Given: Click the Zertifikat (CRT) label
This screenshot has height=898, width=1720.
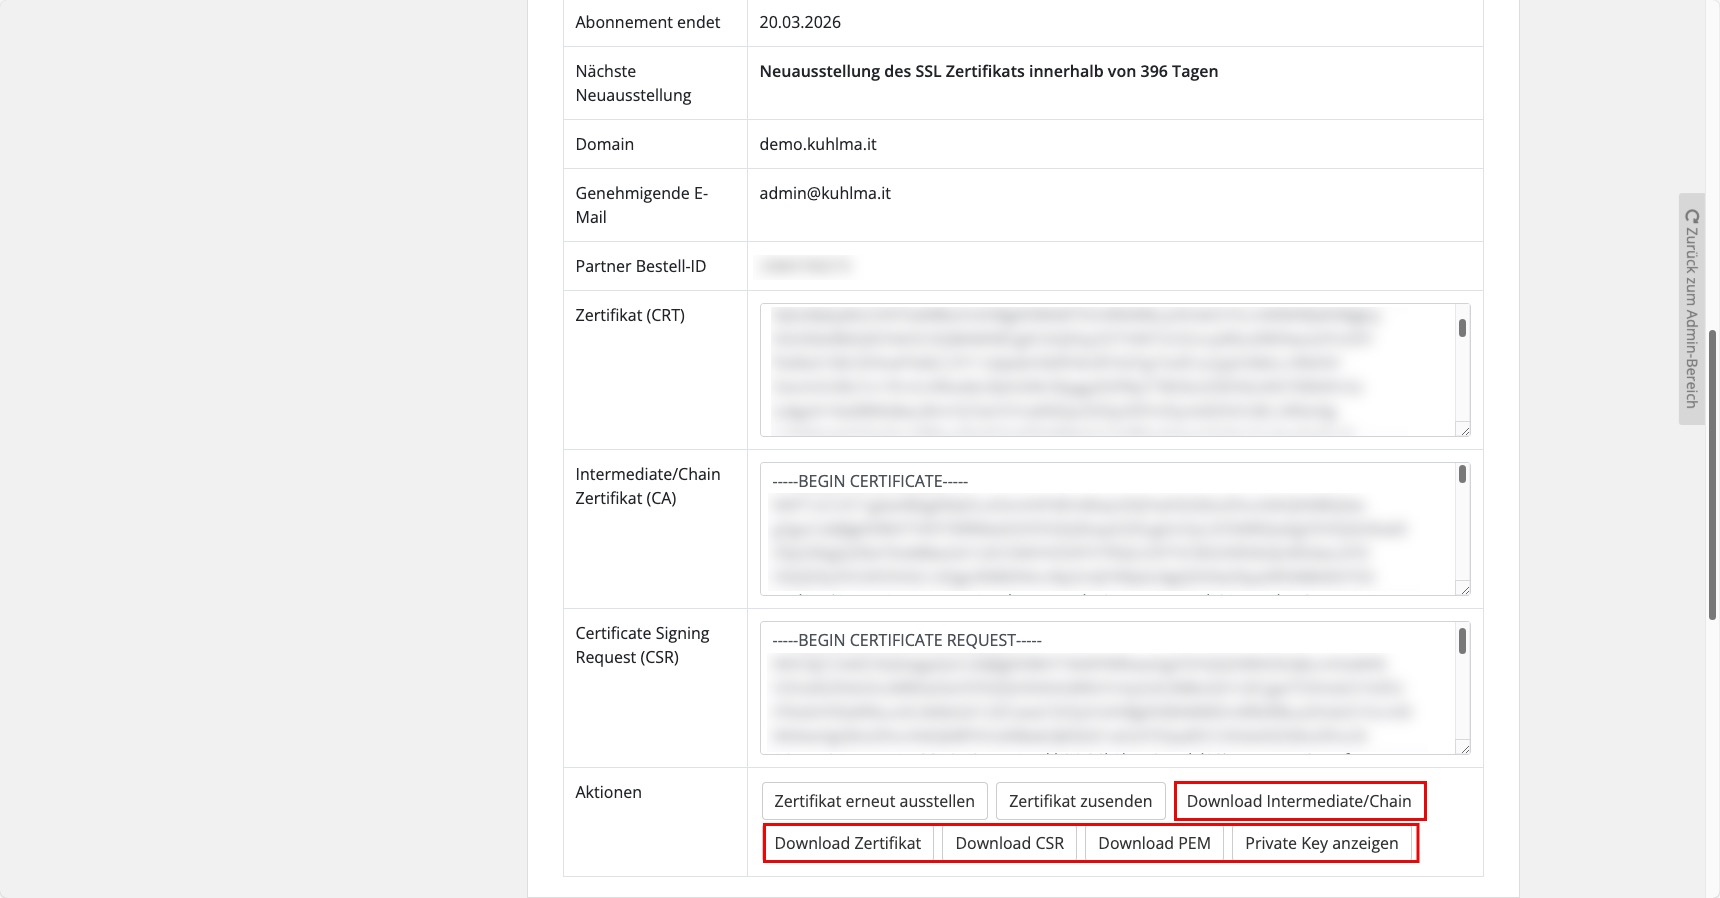Looking at the screenshot, I should 630,315.
